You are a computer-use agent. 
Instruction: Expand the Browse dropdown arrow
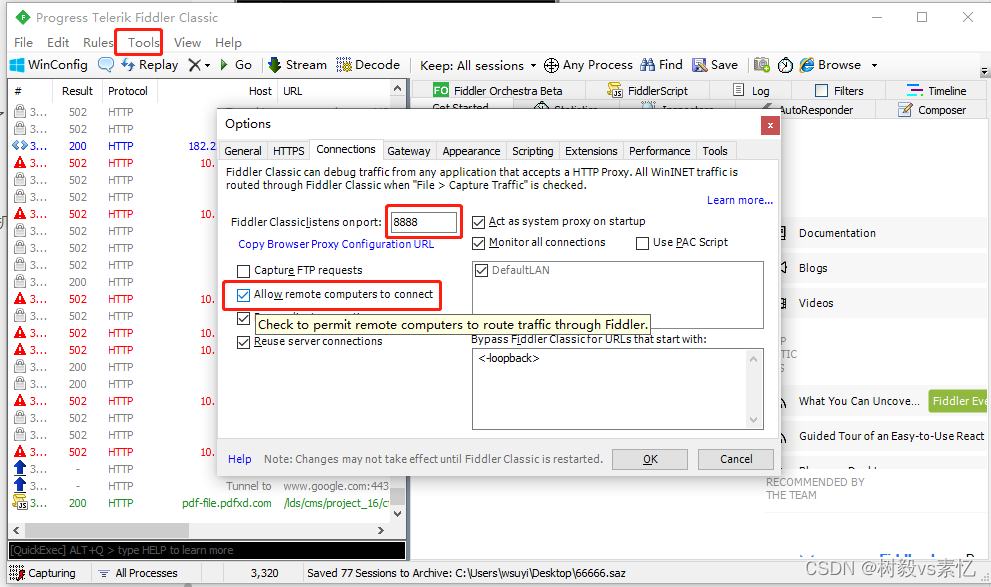[874, 65]
